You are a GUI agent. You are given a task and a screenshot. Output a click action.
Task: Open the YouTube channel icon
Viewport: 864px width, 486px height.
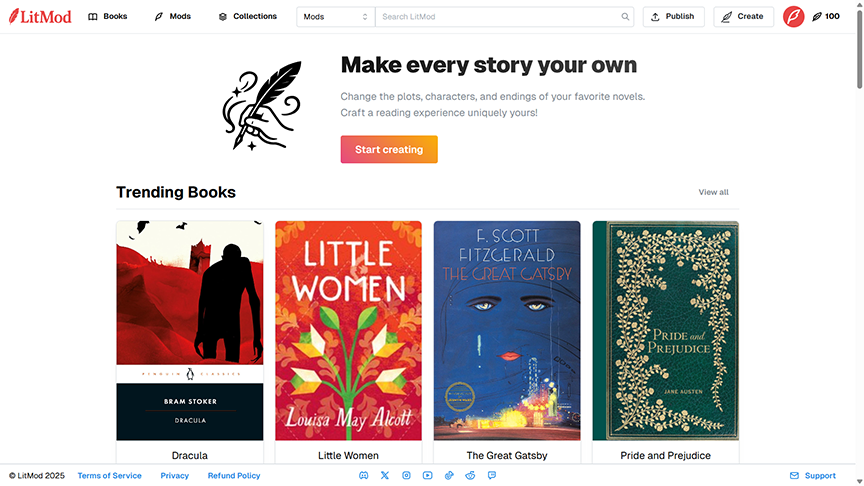(428, 476)
